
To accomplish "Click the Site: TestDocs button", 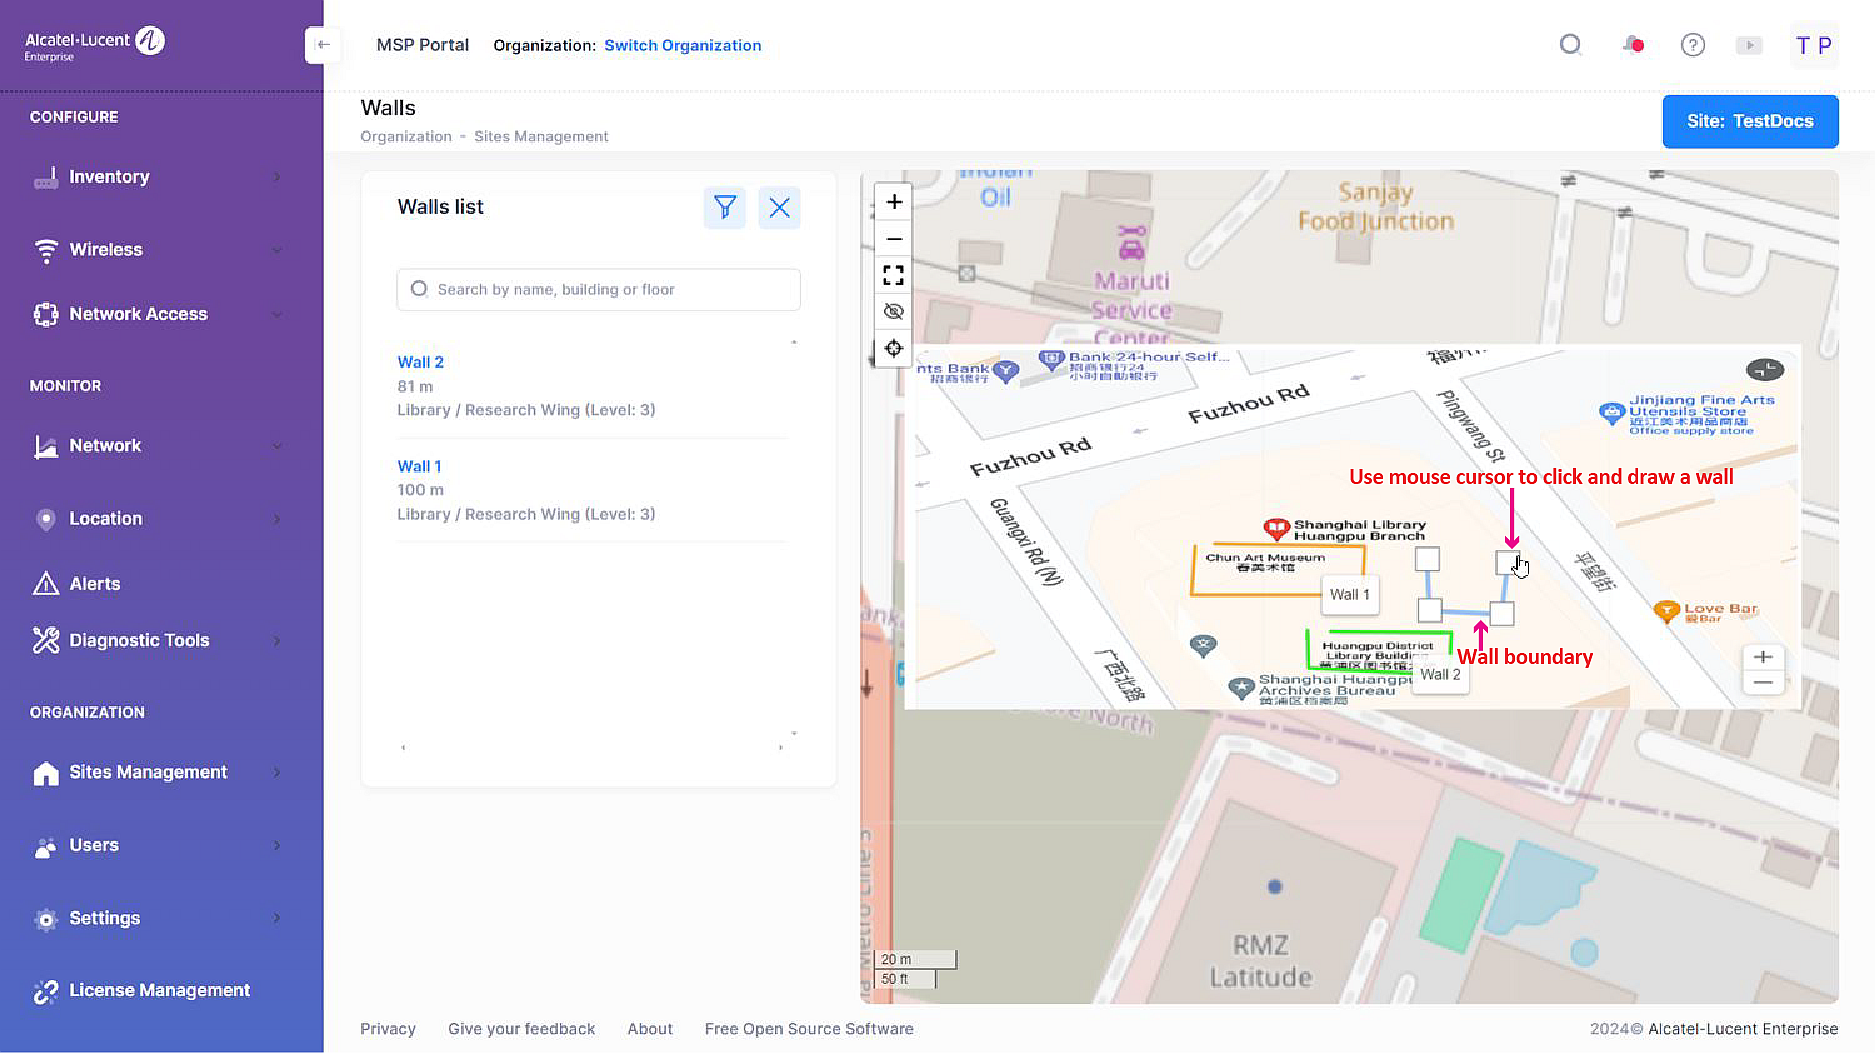I will (x=1749, y=121).
